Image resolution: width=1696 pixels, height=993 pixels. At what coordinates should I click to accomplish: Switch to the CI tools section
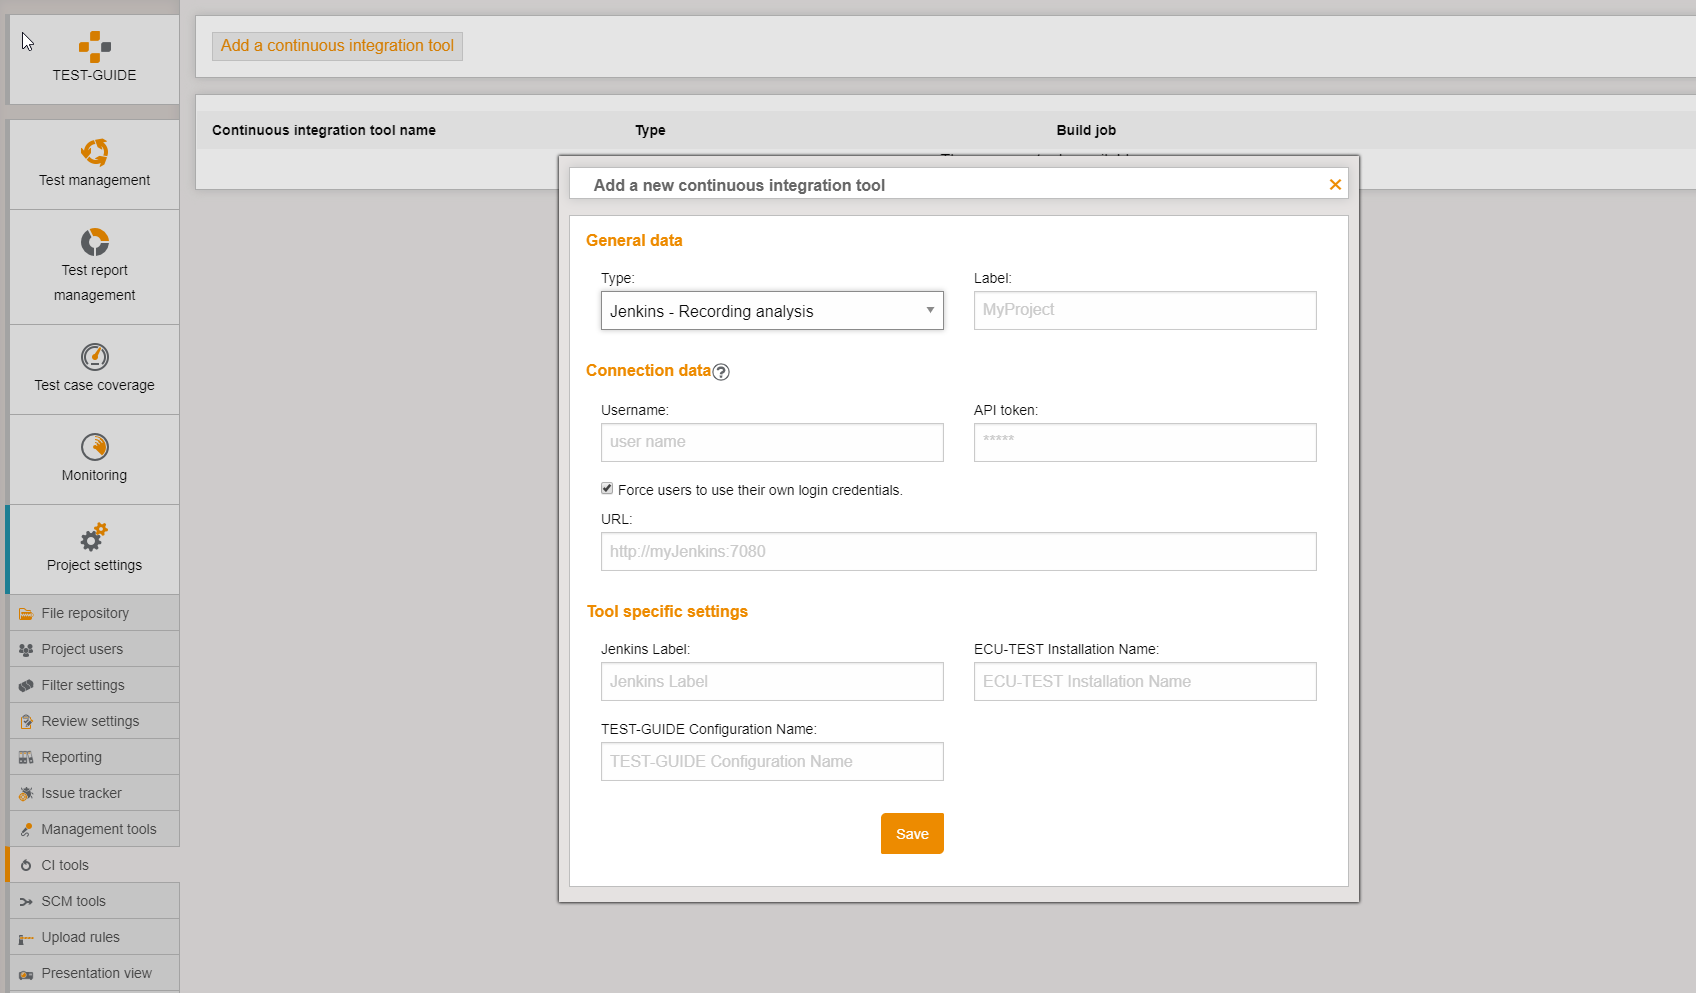pos(63,864)
